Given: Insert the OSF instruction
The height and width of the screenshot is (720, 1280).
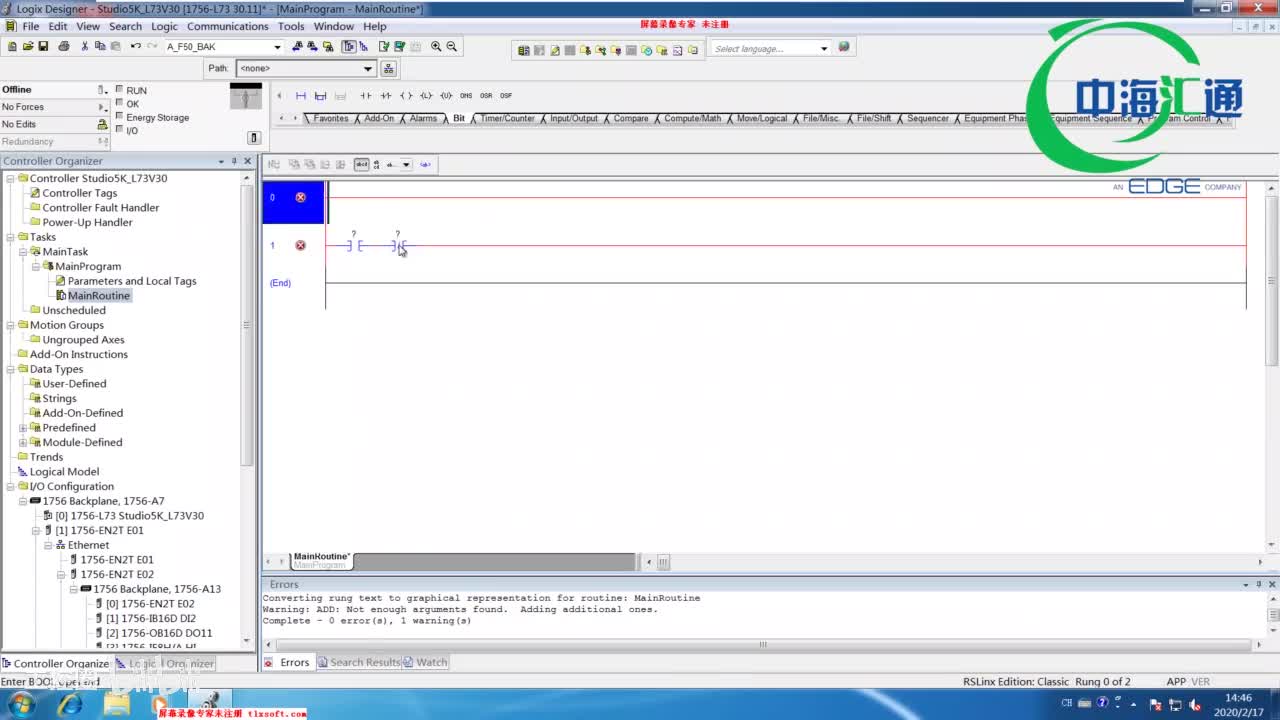Looking at the screenshot, I should click(x=506, y=96).
